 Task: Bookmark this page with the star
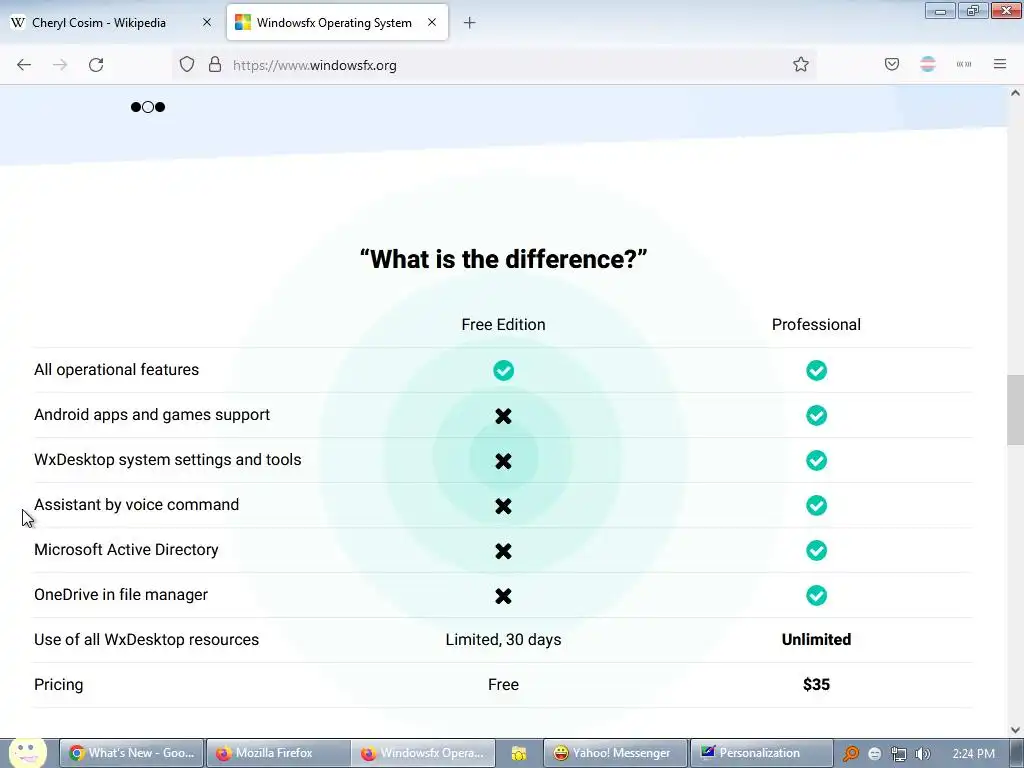click(801, 65)
